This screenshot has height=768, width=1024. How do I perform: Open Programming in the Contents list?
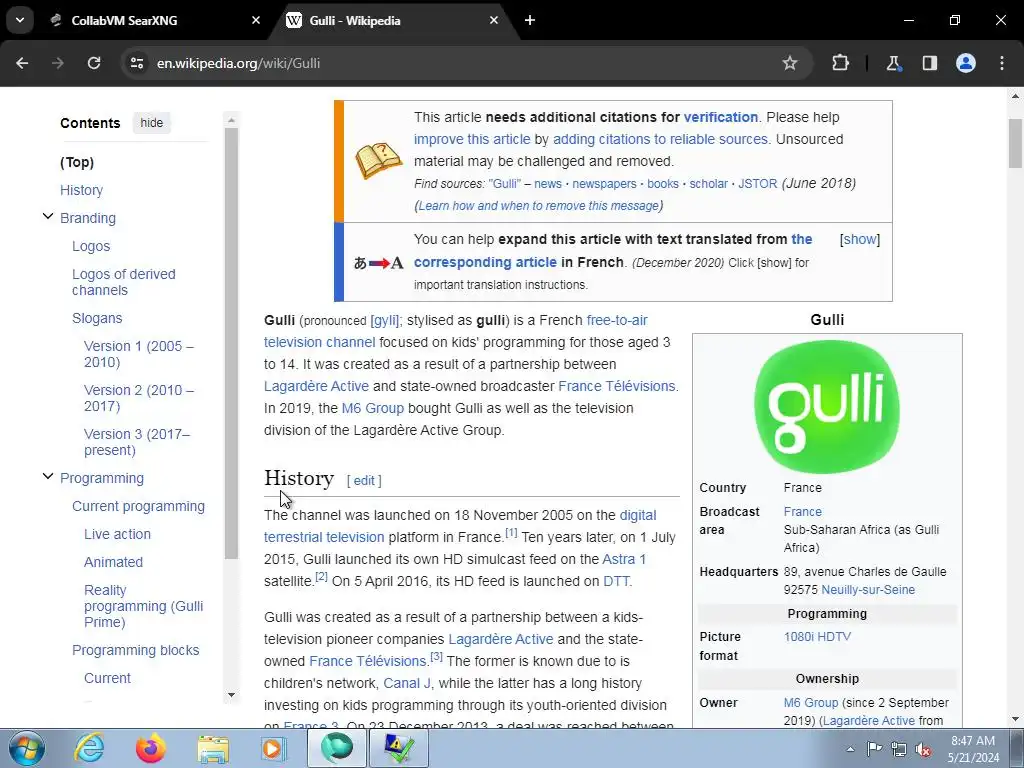(x=102, y=478)
